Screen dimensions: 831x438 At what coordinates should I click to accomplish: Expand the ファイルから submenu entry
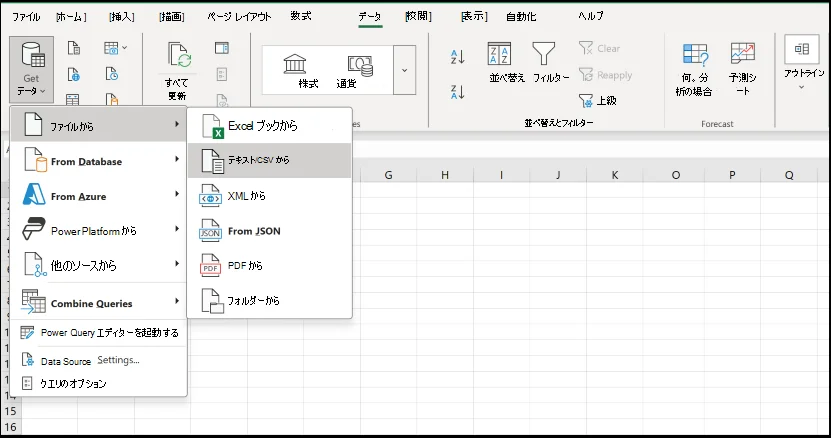tap(99, 125)
